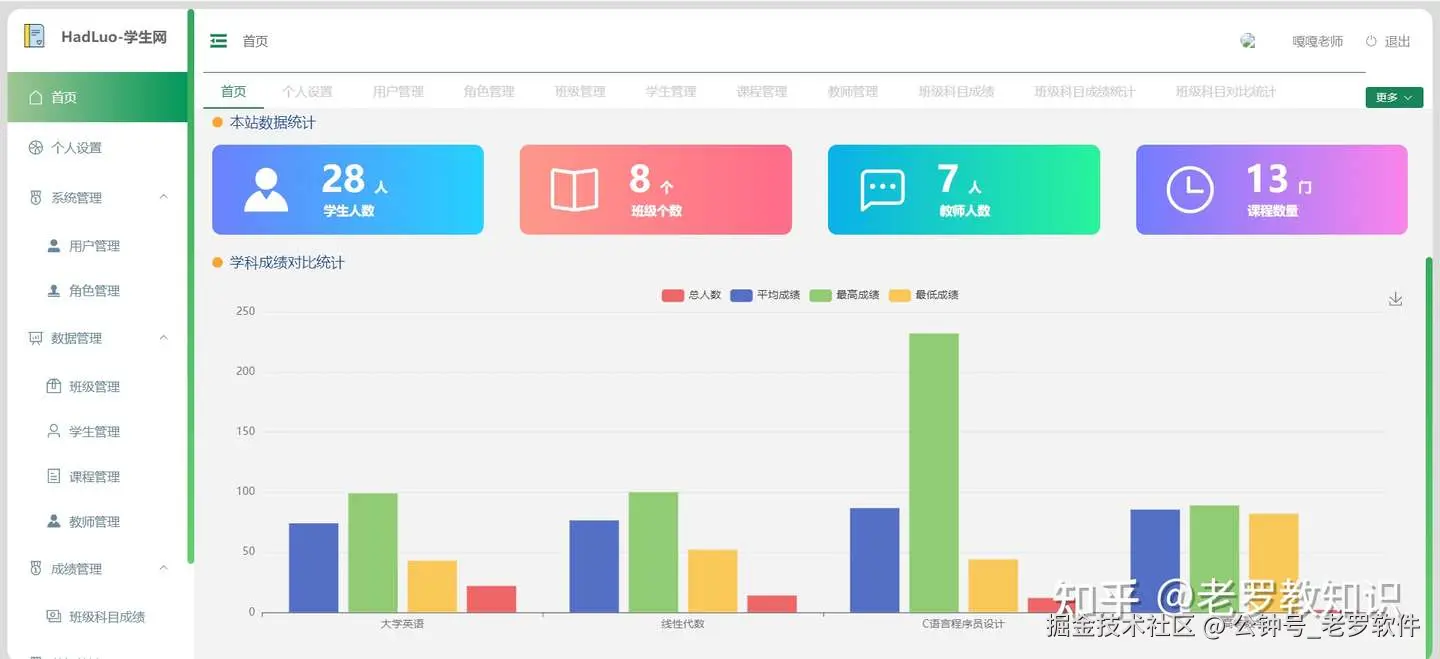Open 个人设置 in the sidebar

coord(97,148)
